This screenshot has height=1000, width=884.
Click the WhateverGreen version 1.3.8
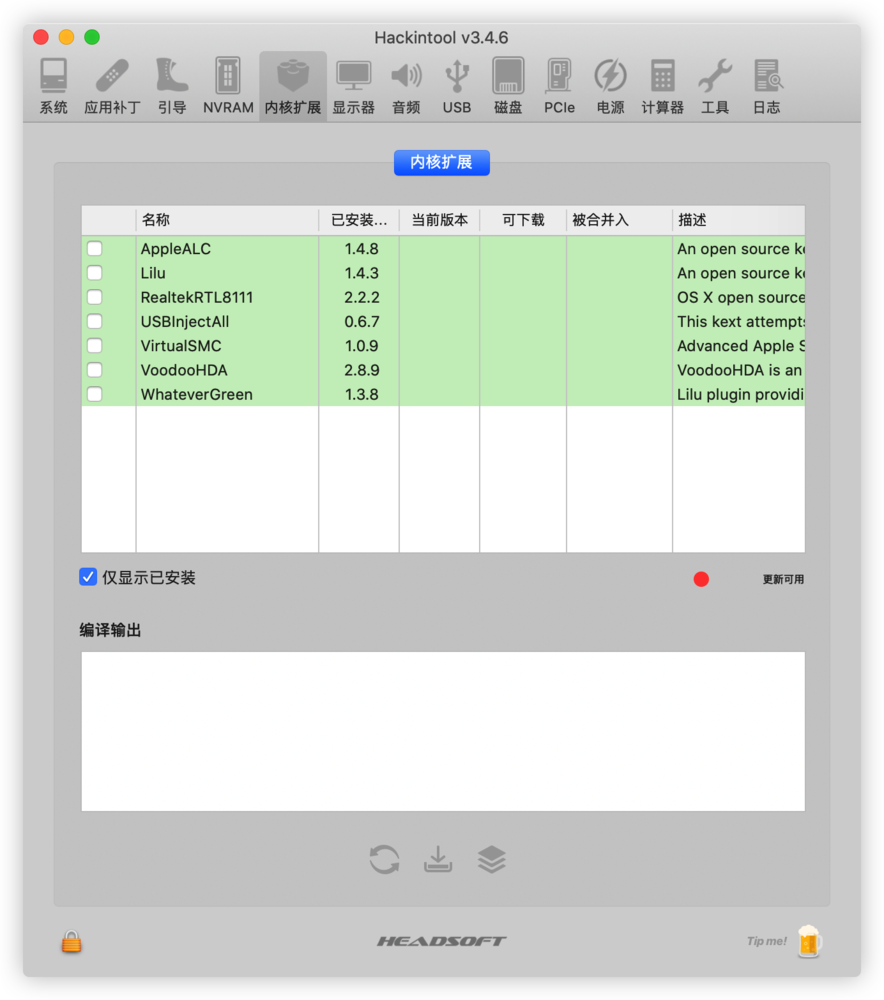pyautogui.click(x=362, y=394)
